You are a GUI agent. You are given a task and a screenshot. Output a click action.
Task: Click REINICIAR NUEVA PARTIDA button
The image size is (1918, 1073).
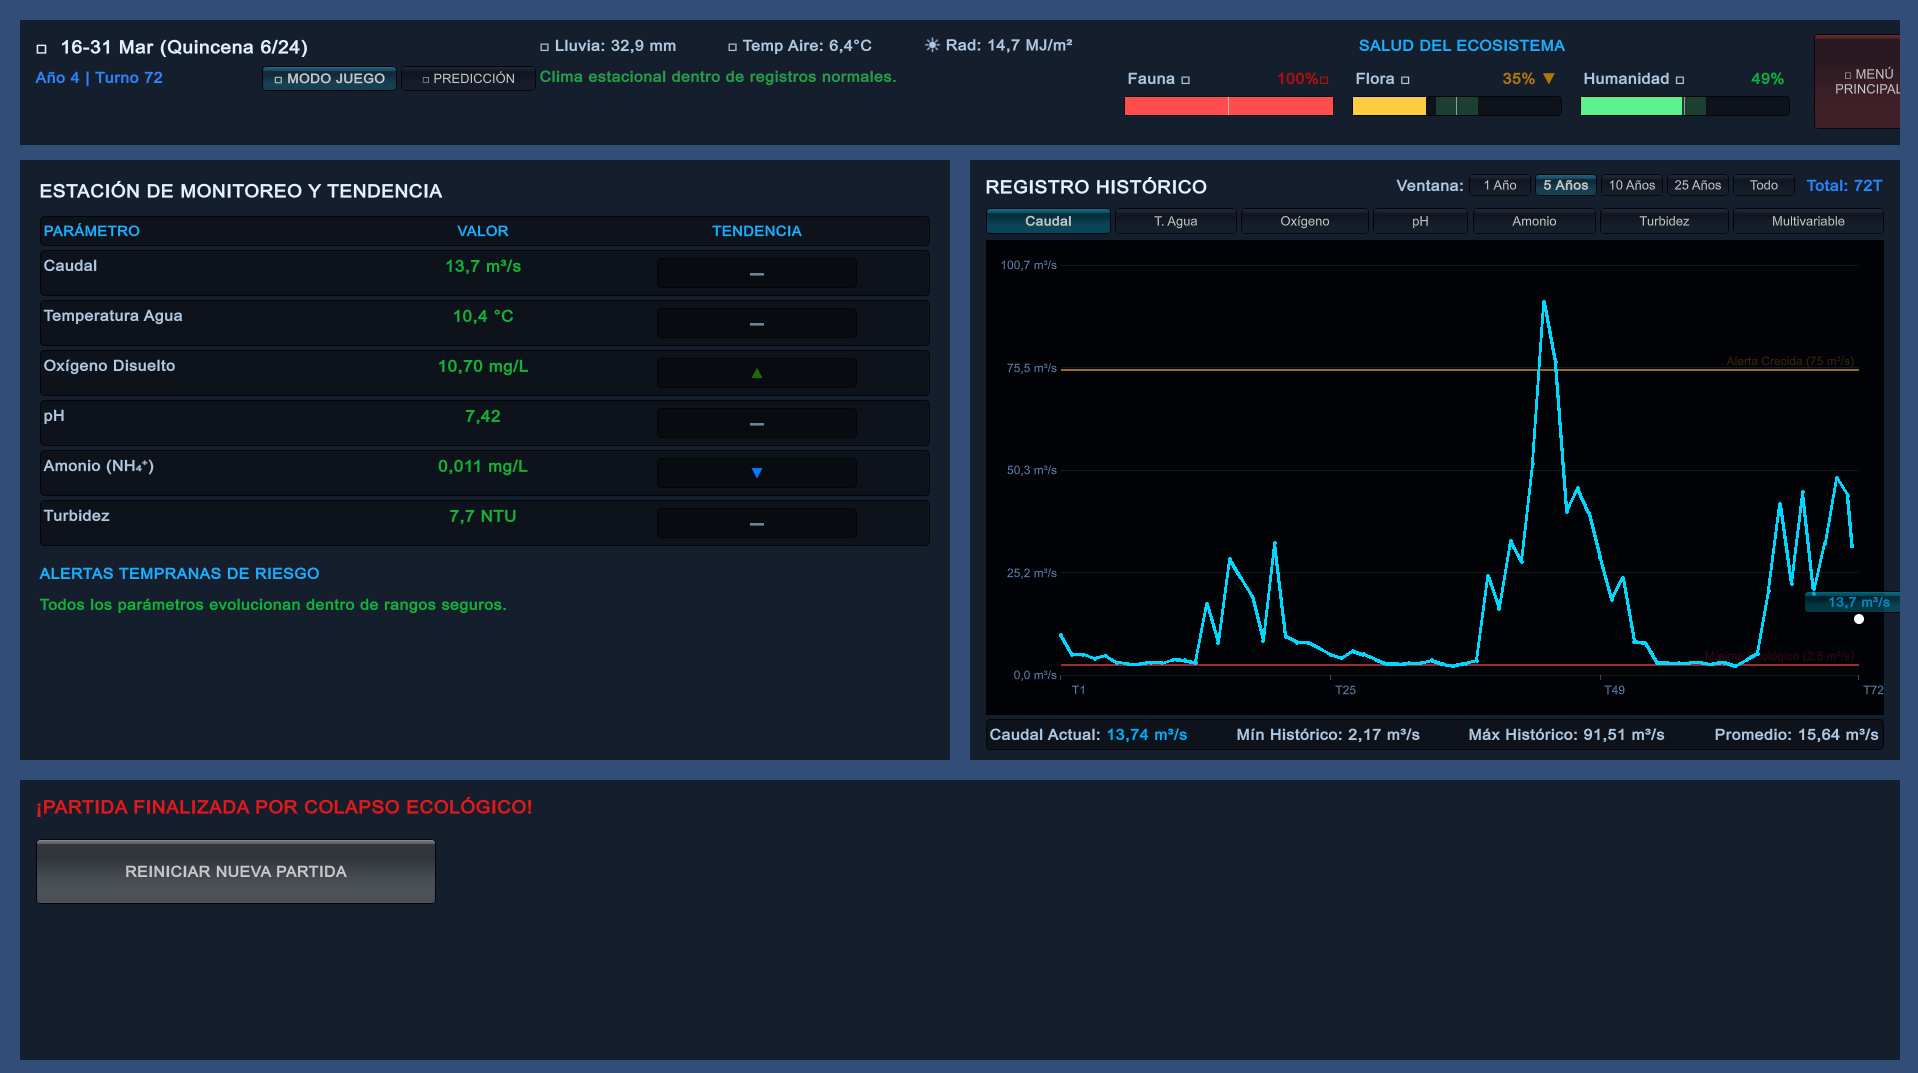236,871
